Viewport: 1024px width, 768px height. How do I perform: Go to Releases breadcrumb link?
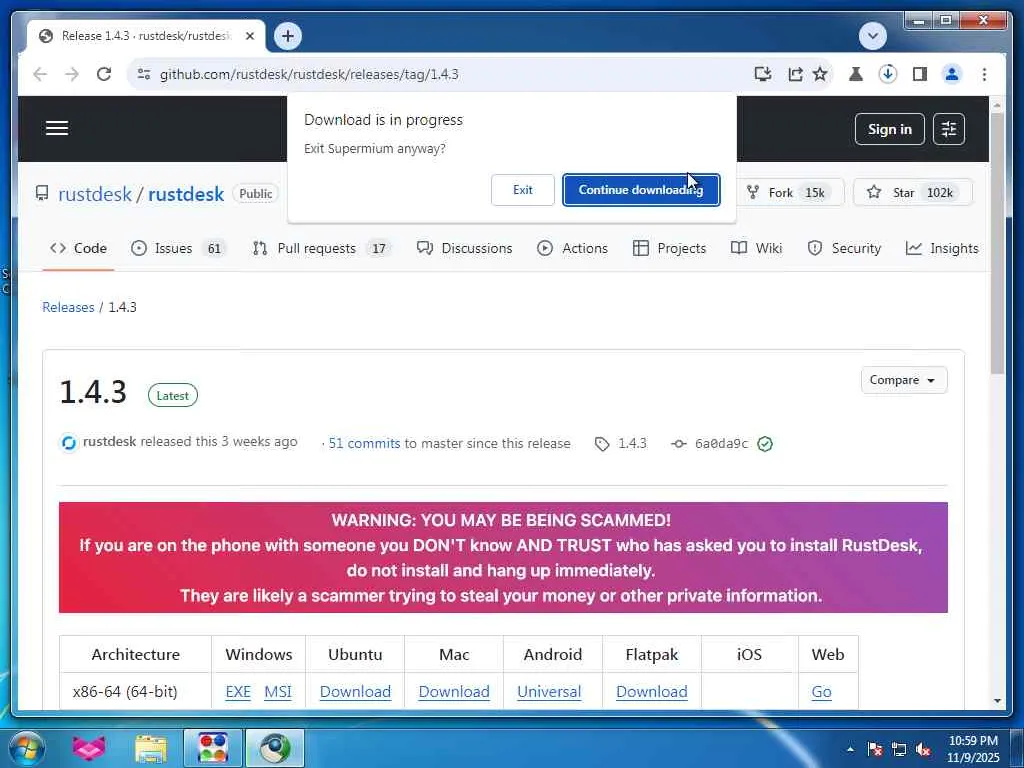68,307
